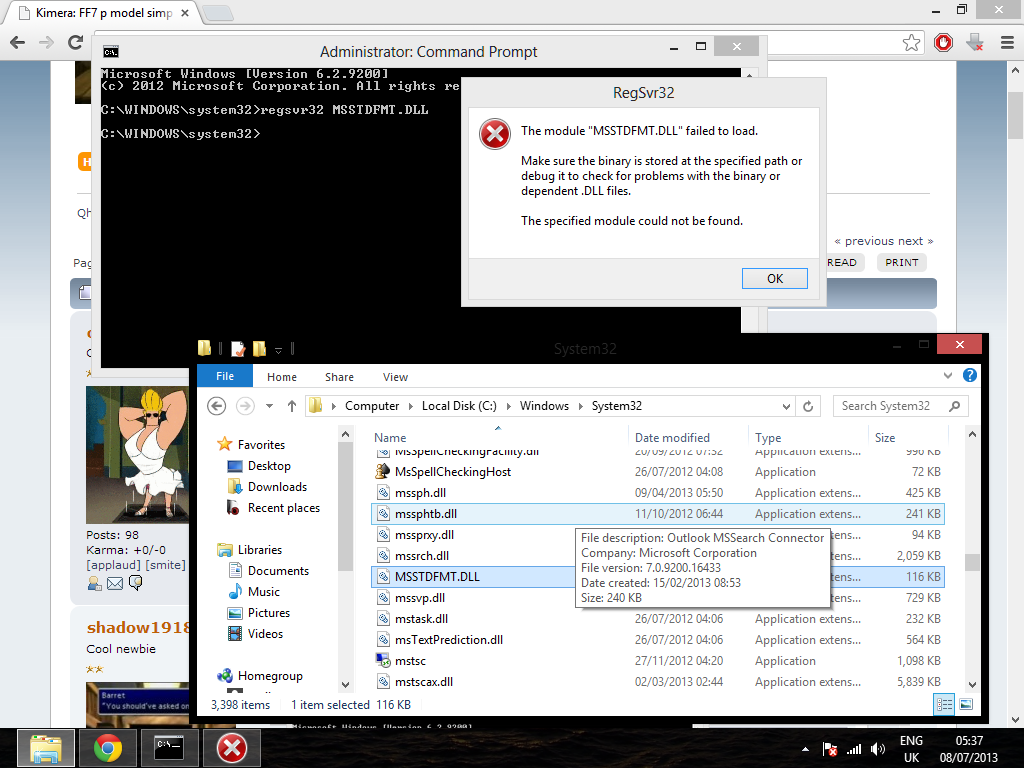1024x768 pixels.
Task: Sort by Date modified column
Action: pyautogui.click(x=672, y=438)
